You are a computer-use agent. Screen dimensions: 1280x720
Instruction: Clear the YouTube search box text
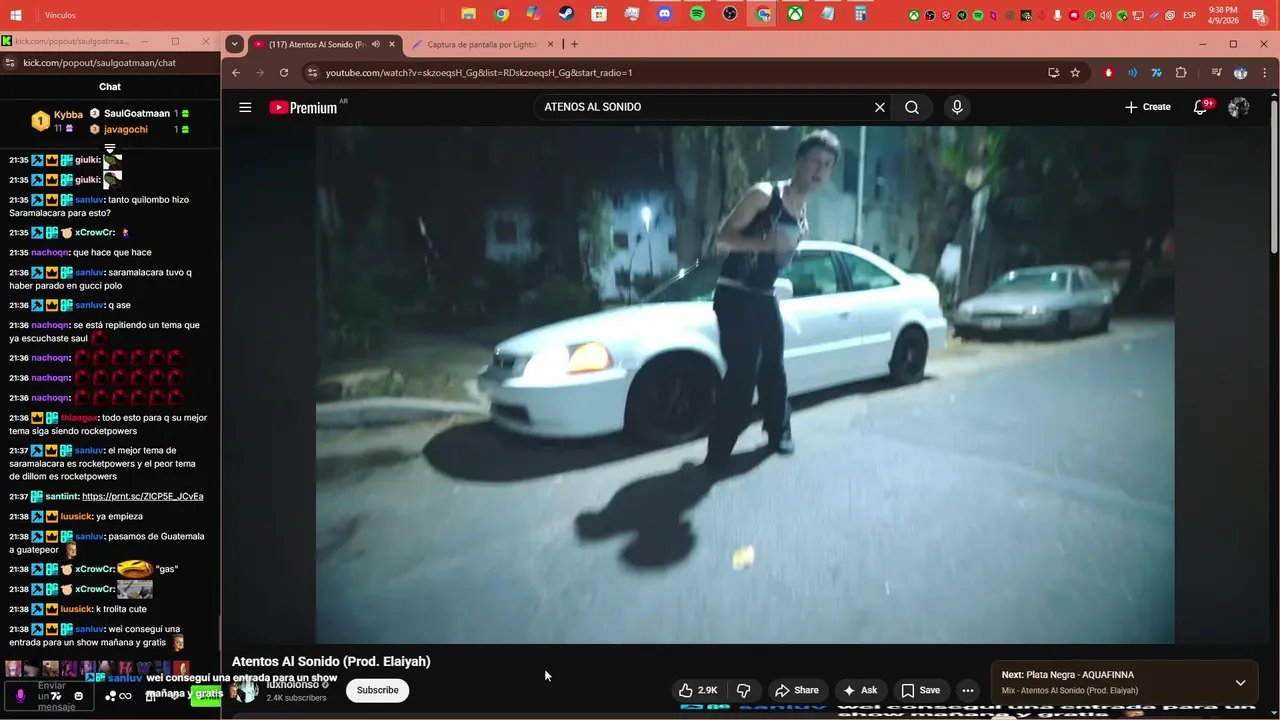point(880,107)
